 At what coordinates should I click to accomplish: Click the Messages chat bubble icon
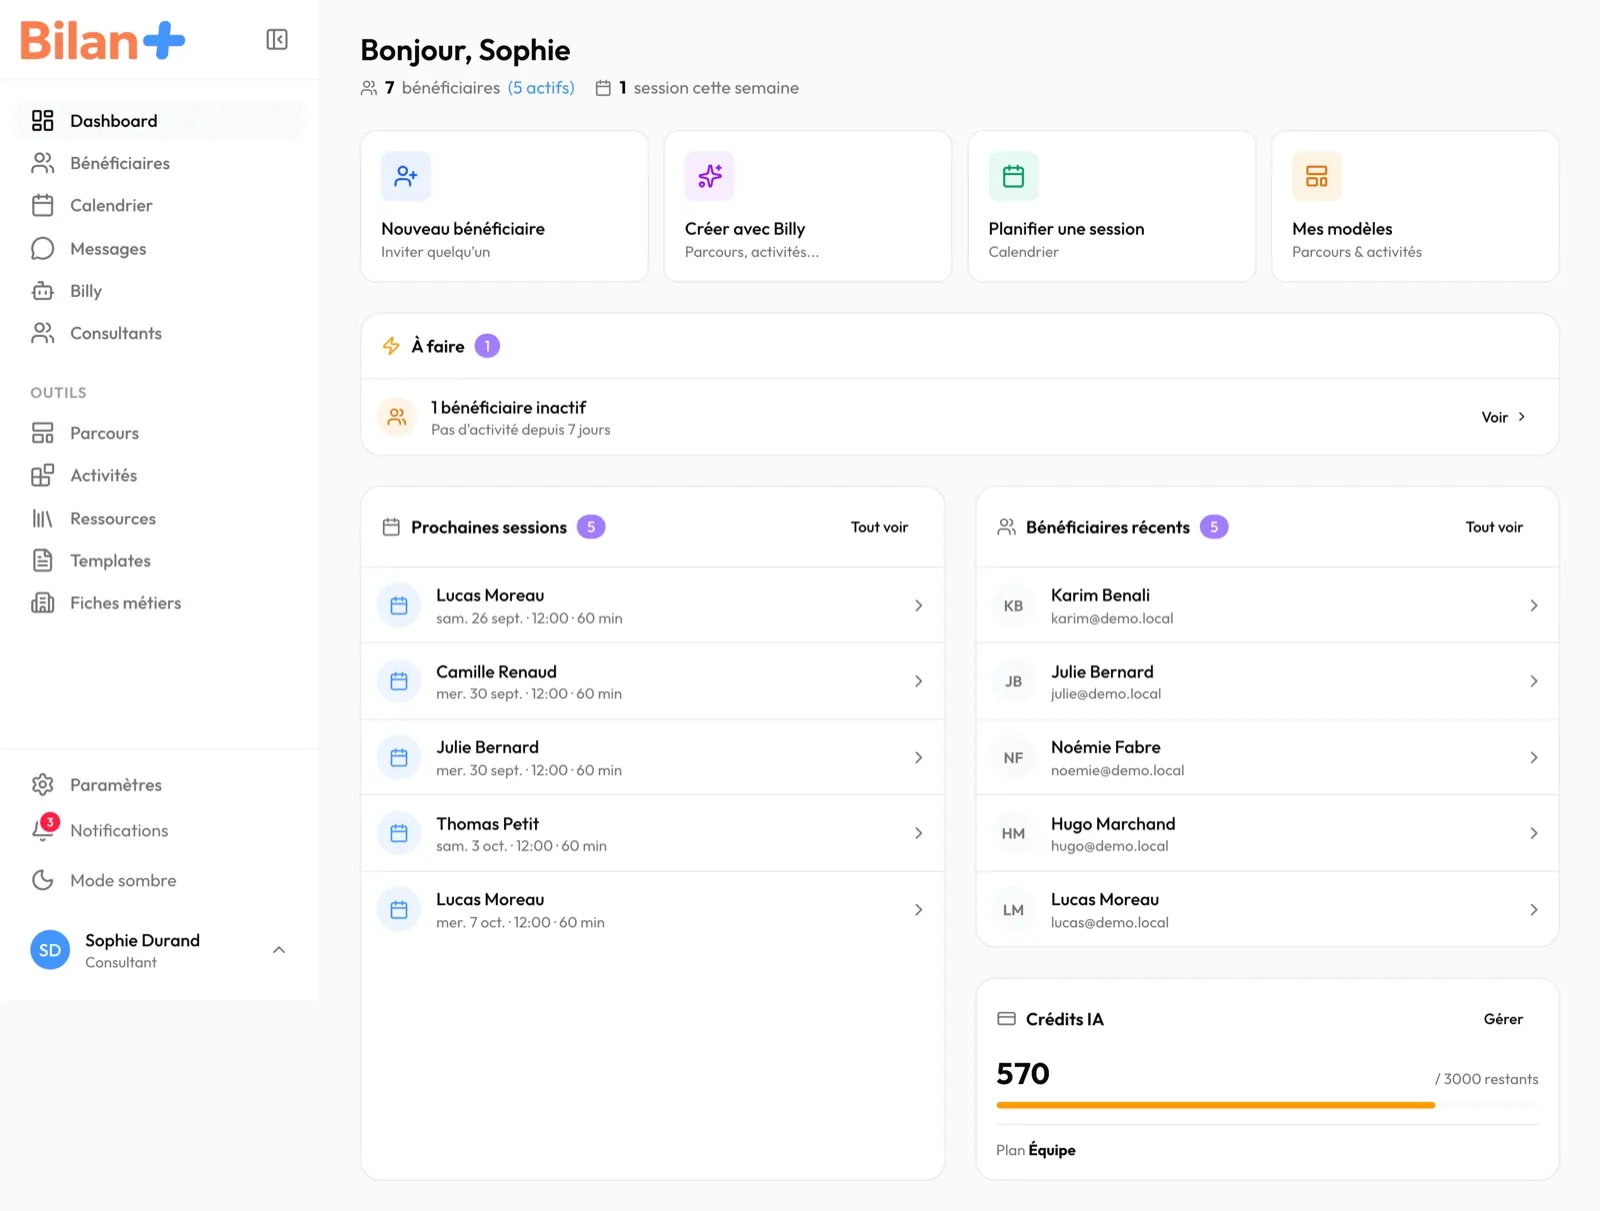point(42,248)
